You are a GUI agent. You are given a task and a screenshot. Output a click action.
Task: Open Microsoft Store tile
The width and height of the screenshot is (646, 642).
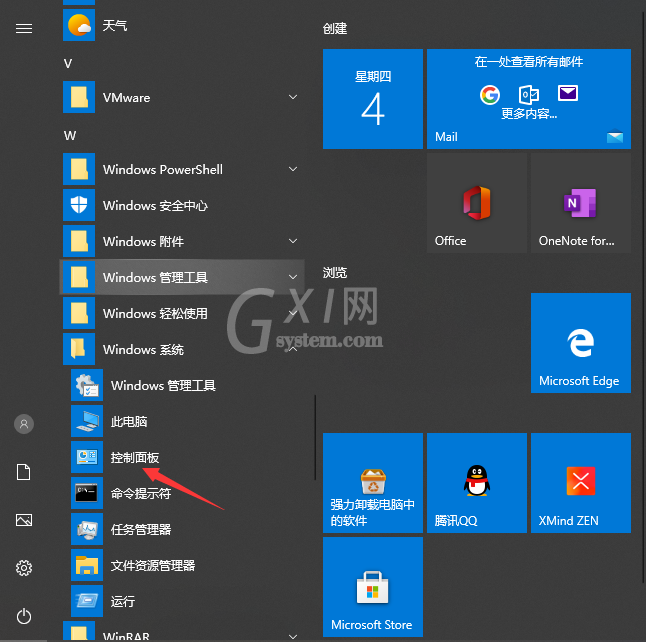coord(373,587)
